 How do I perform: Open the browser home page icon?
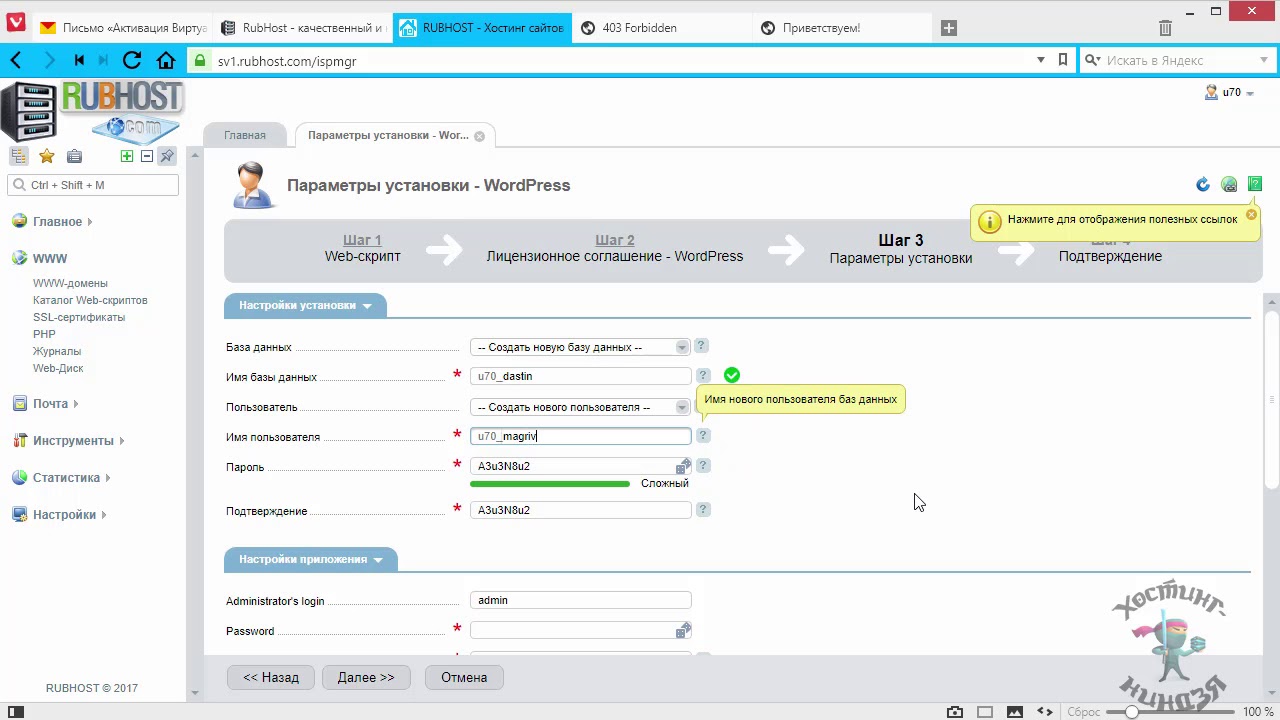point(165,61)
